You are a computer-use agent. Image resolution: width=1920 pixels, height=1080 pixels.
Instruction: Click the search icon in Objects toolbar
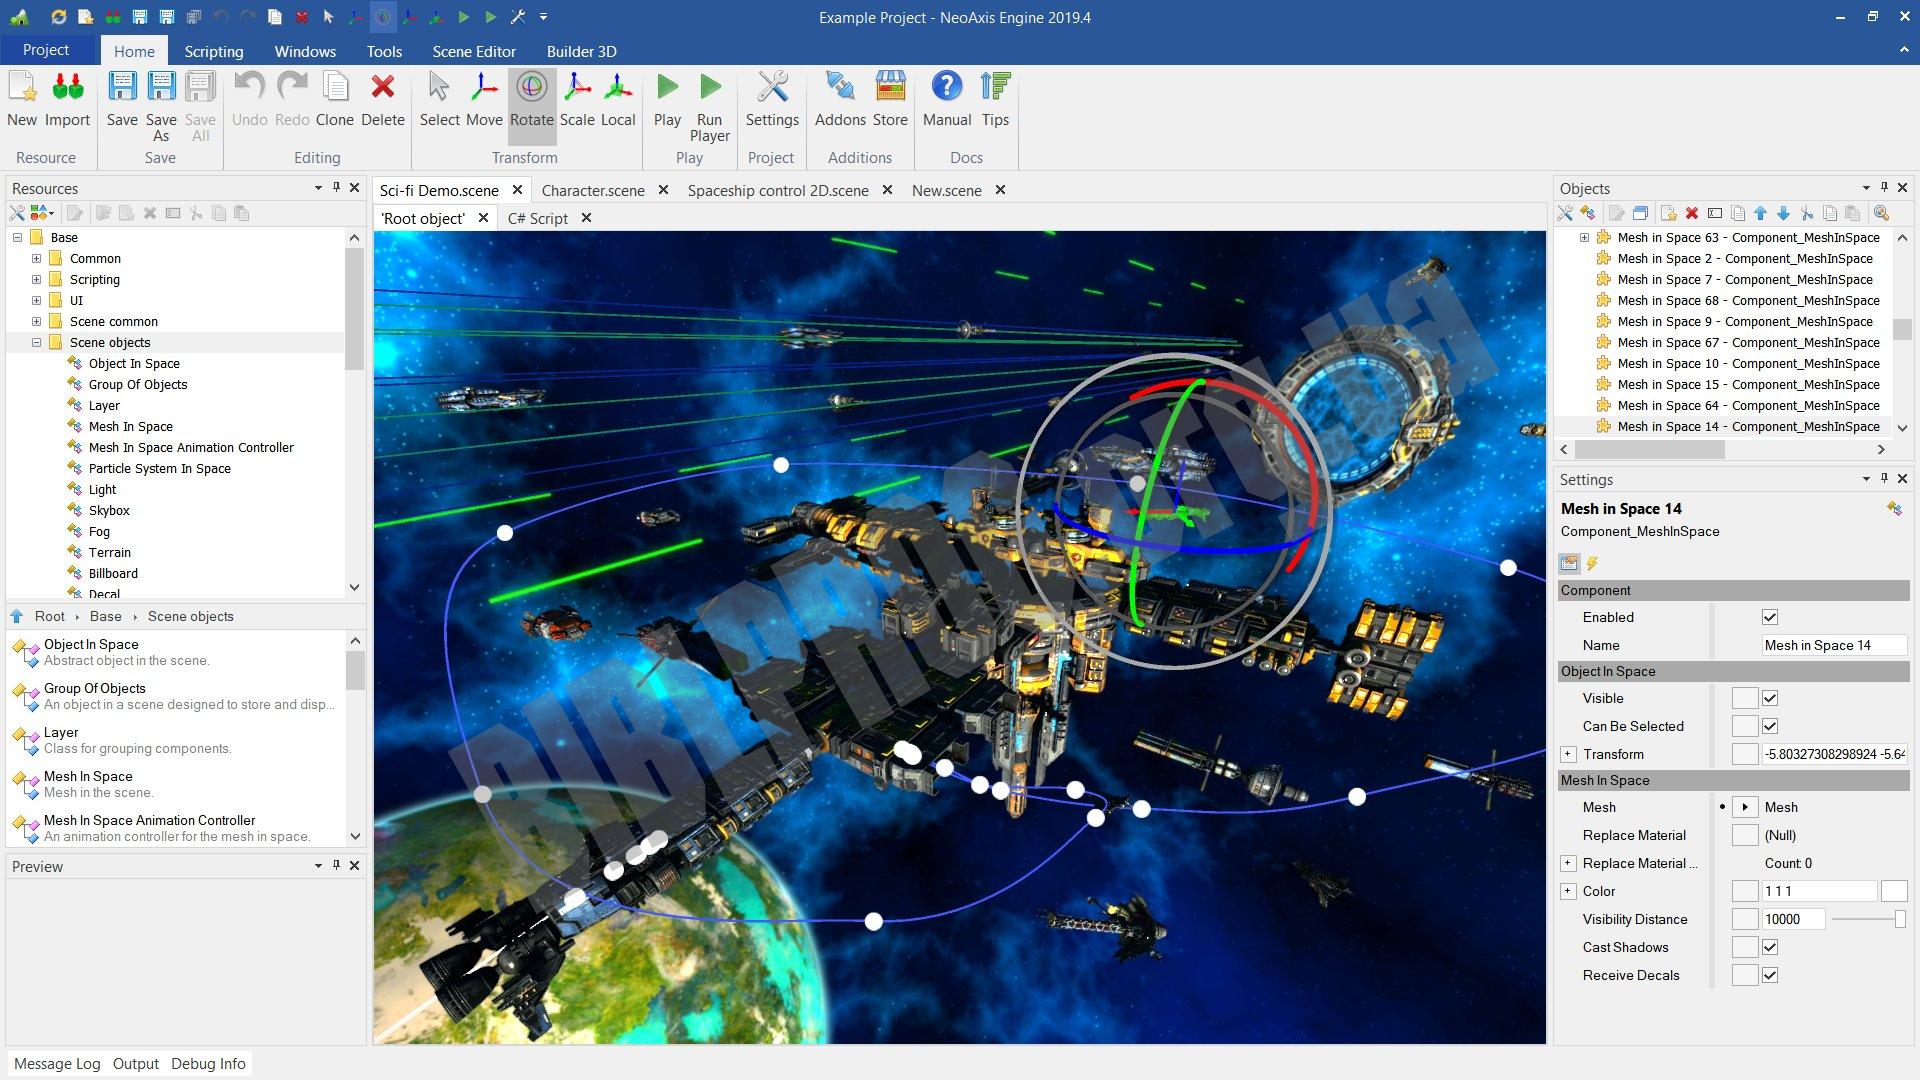[x=1881, y=213]
